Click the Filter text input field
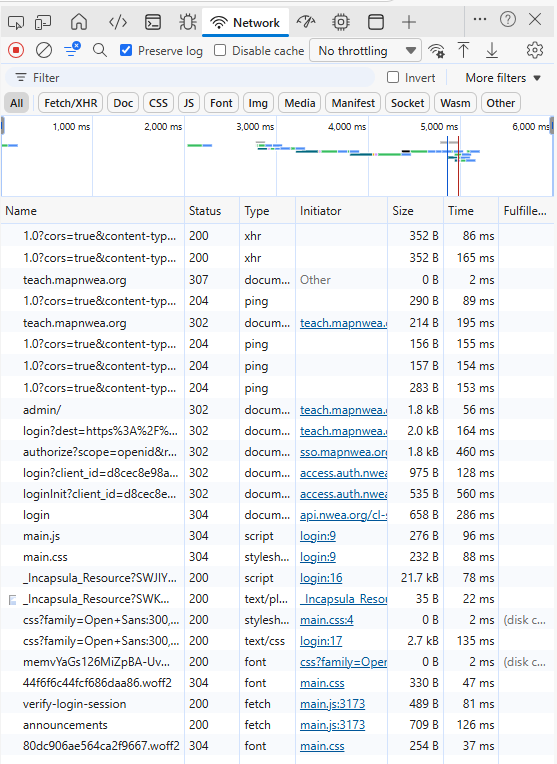Screen dimensions: 557x764 190,77
